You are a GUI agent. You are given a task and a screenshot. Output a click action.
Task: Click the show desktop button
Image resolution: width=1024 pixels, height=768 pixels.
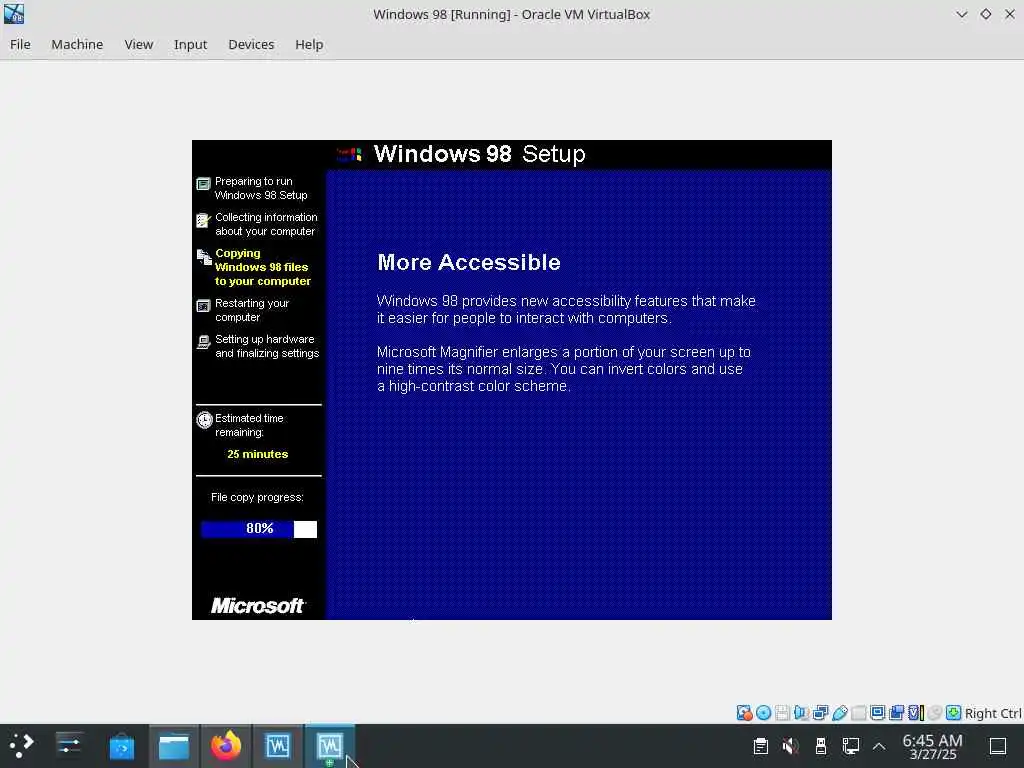click(x=998, y=746)
